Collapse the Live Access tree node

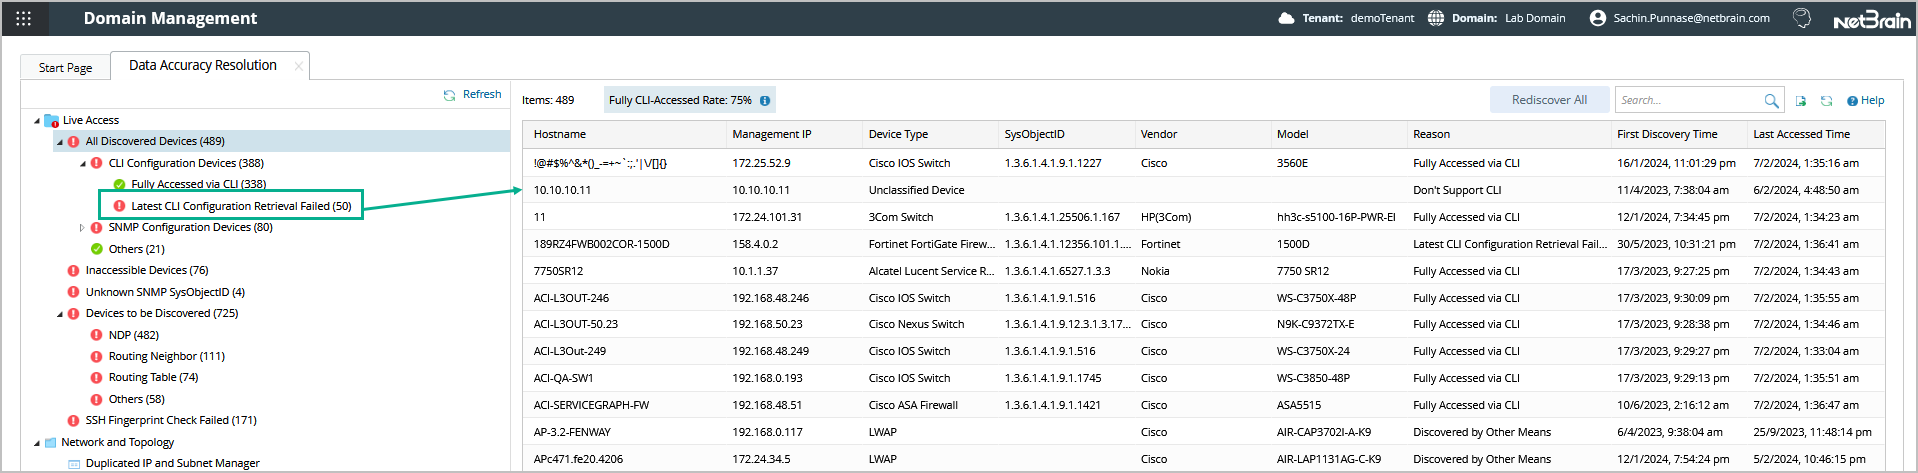37,121
